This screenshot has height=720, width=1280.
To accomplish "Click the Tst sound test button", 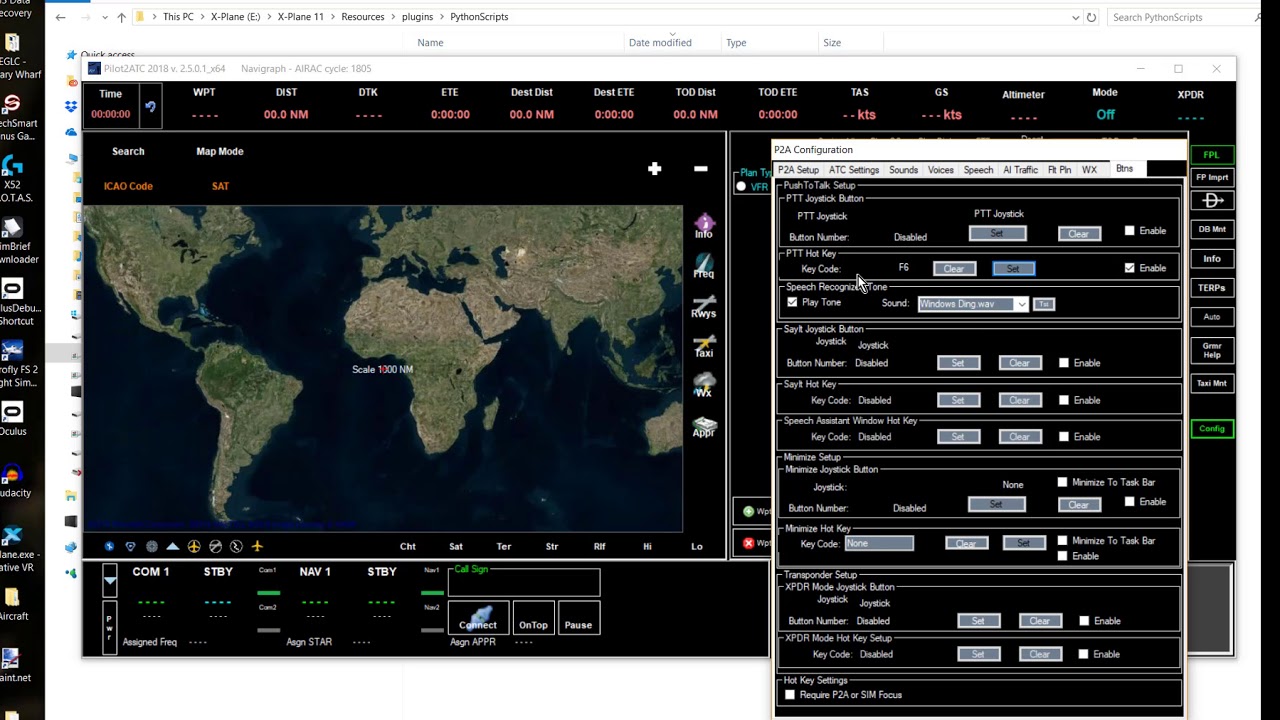I will [x=1043, y=304].
